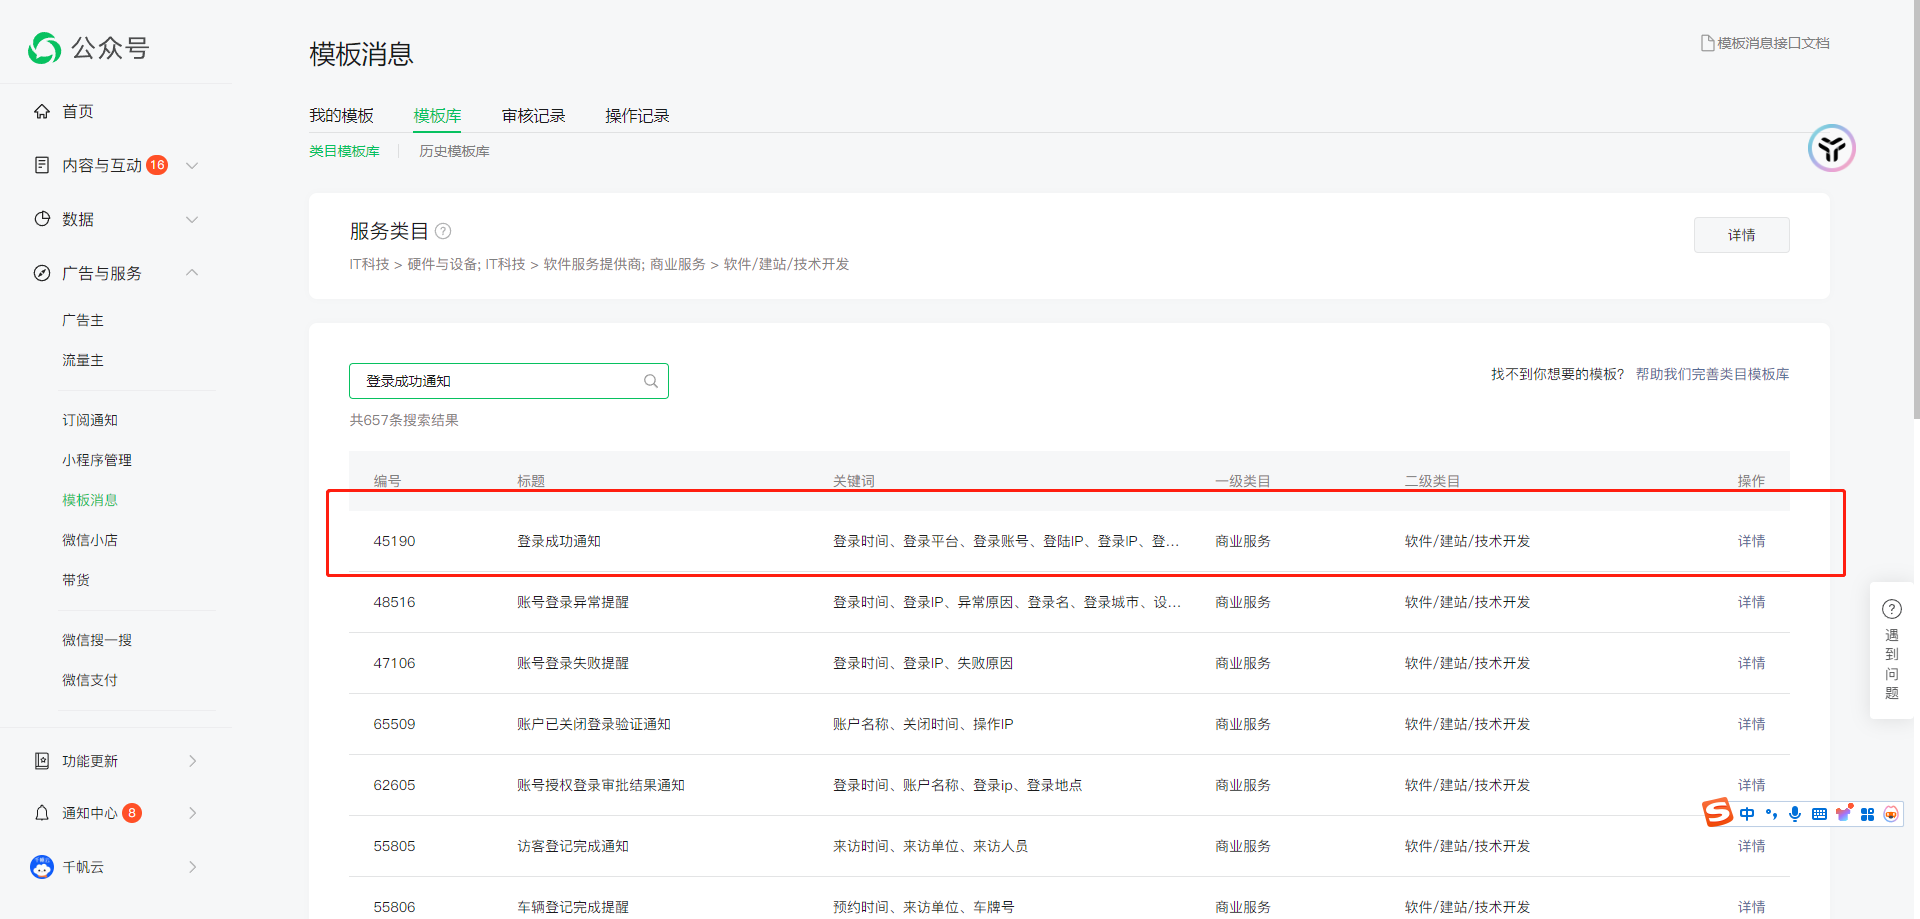
Task: Open 模板消息接口文档 link
Action: click(1773, 43)
